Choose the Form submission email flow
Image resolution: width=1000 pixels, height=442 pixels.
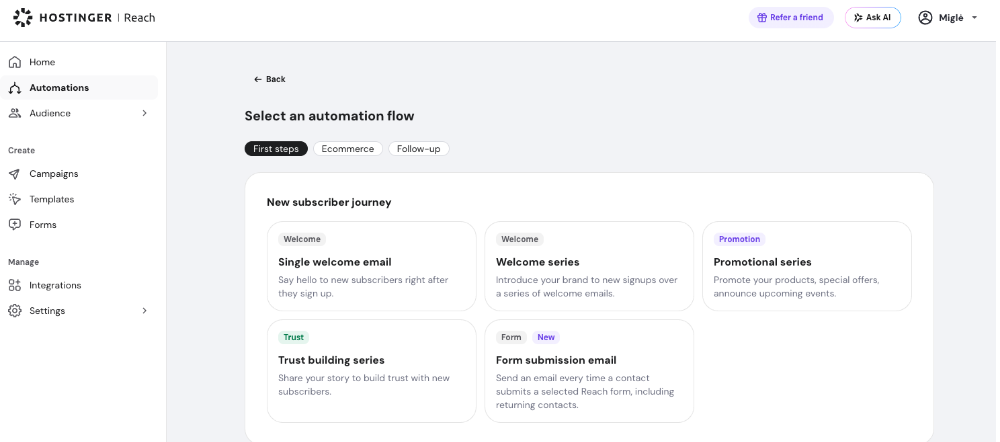(589, 371)
